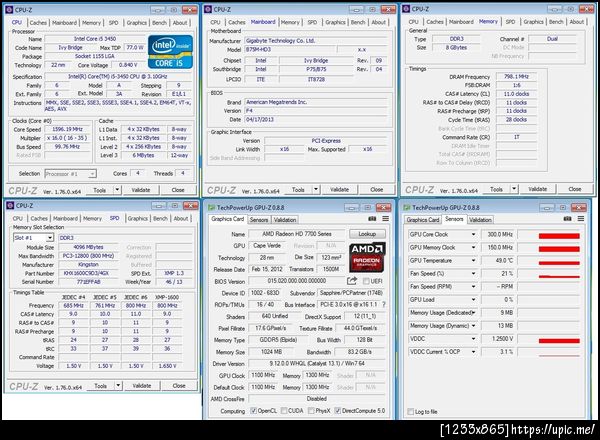The height and width of the screenshot is (440, 600).
Task: Open Memory Usage (Dedicated) sensor dropdown
Action: coord(473,313)
